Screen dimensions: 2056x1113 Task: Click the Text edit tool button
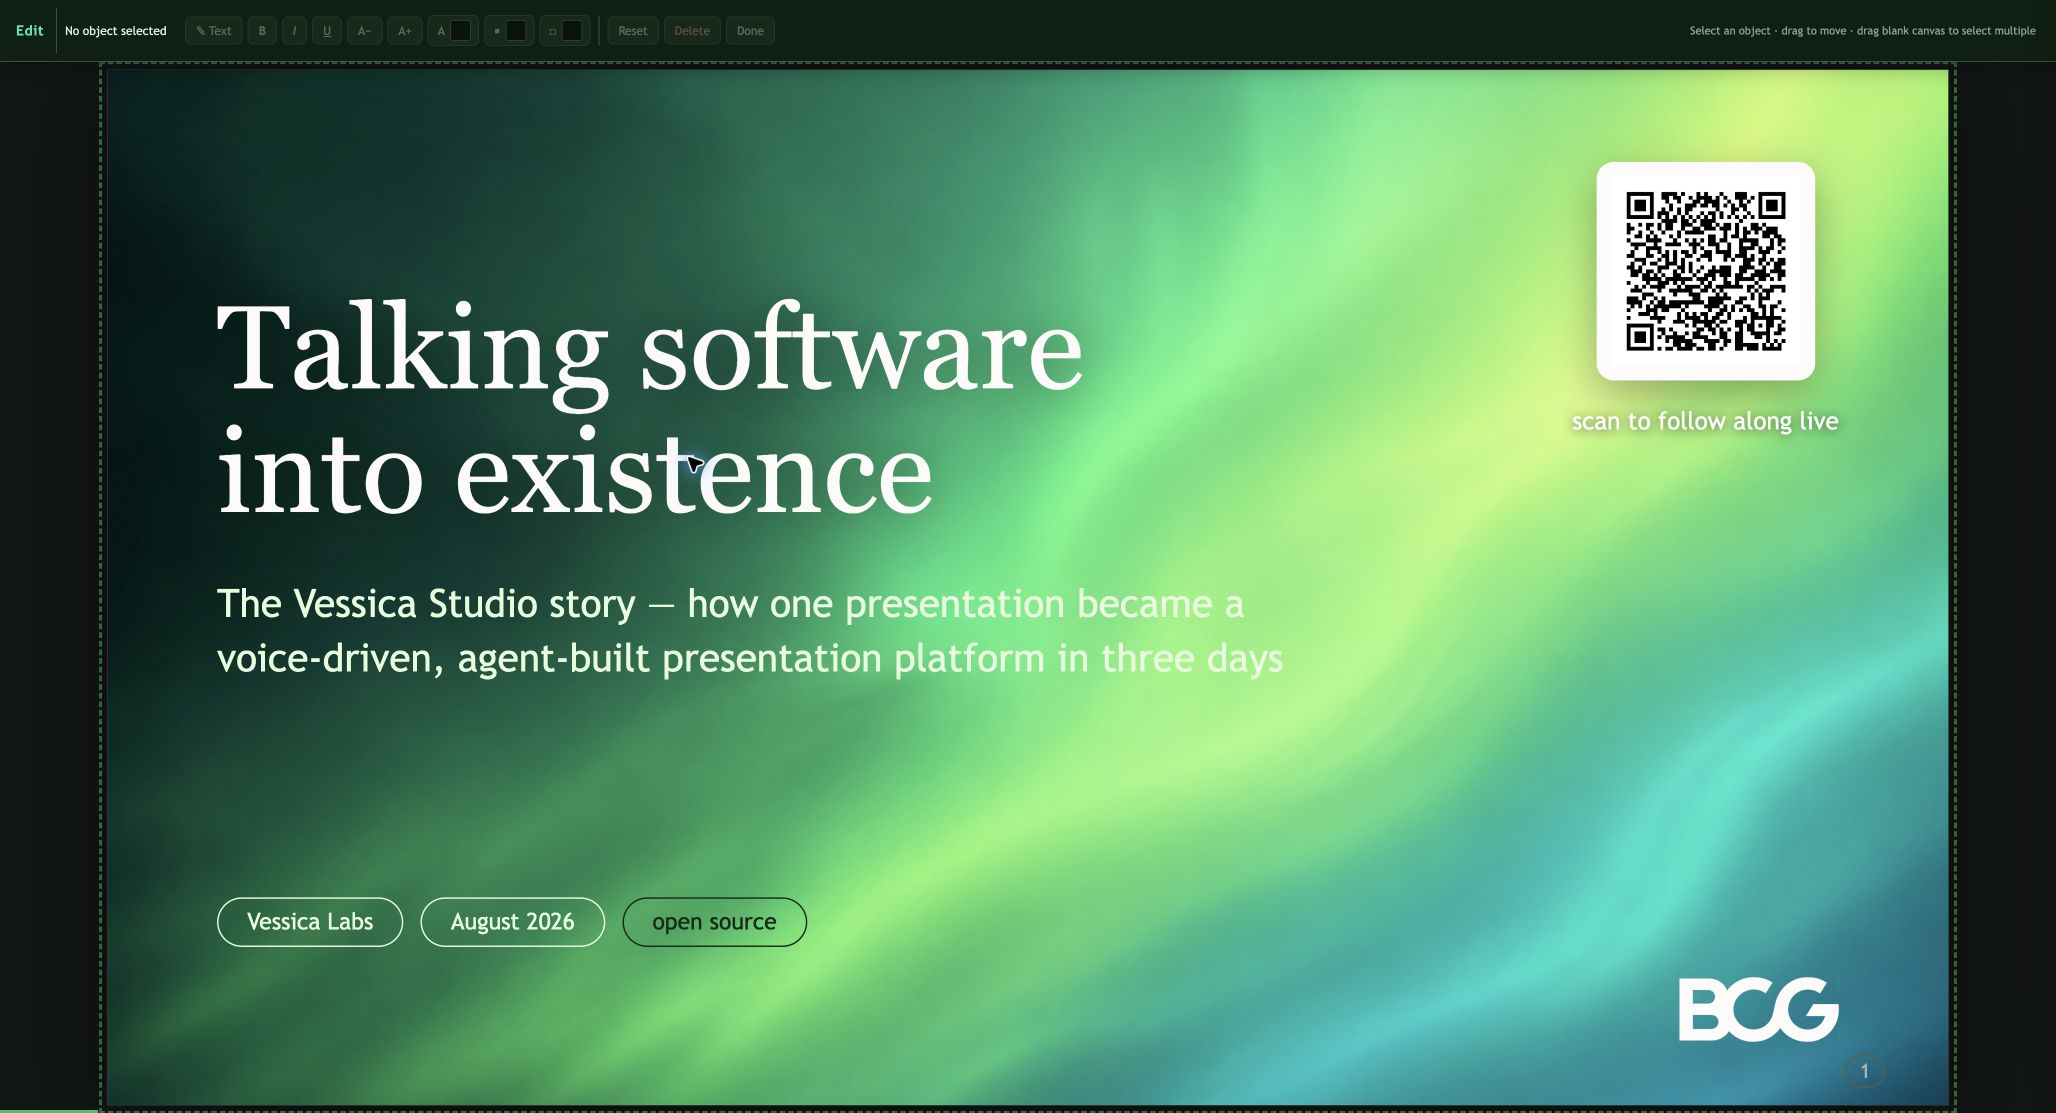(x=214, y=31)
